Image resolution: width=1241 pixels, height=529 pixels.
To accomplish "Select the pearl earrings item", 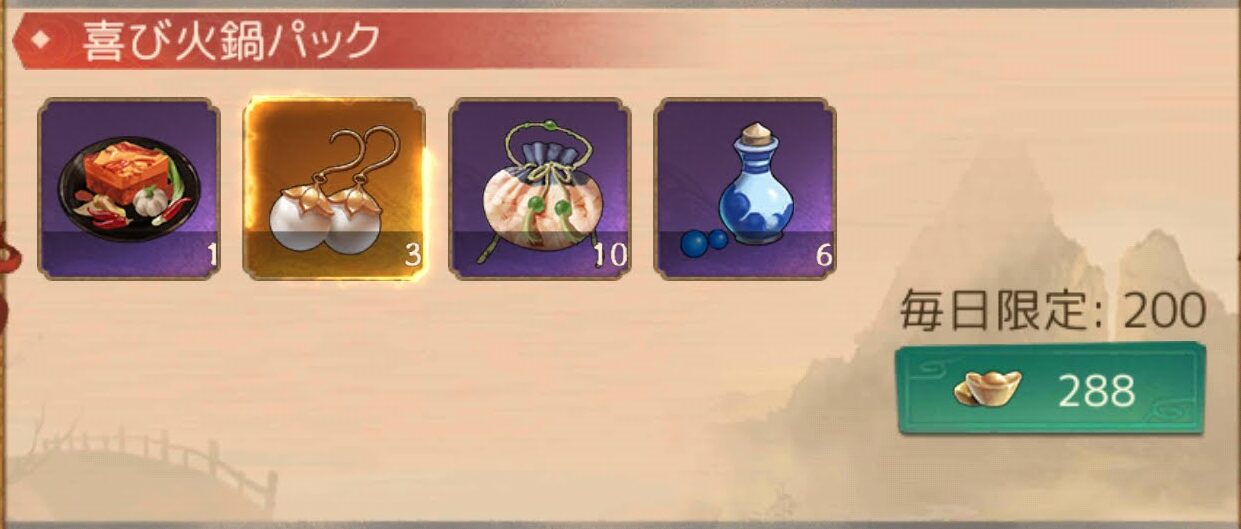I will point(334,188).
